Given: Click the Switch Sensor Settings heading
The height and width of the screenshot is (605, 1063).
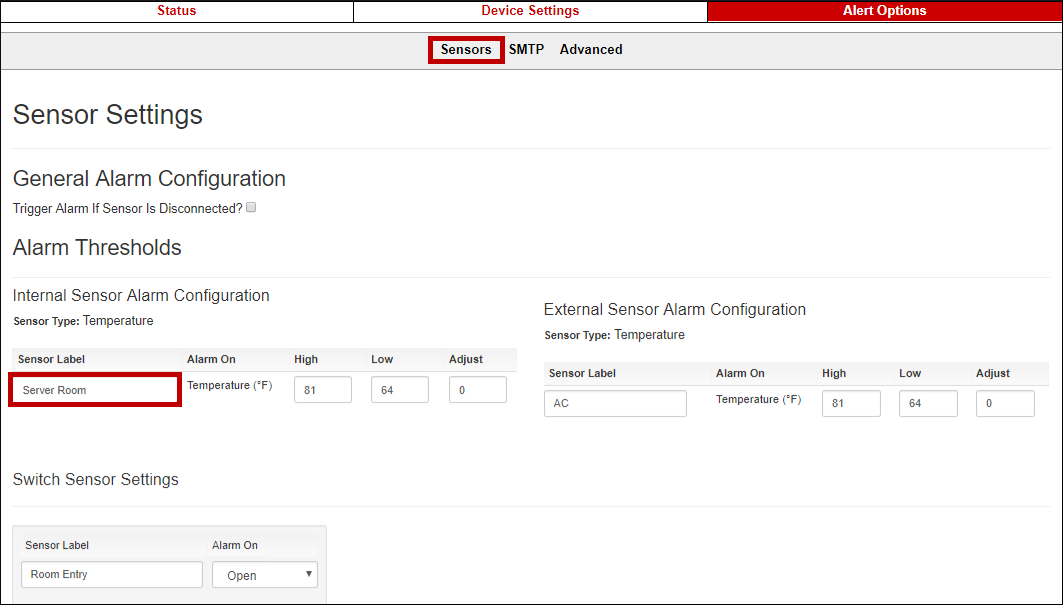Looking at the screenshot, I should tap(96, 480).
